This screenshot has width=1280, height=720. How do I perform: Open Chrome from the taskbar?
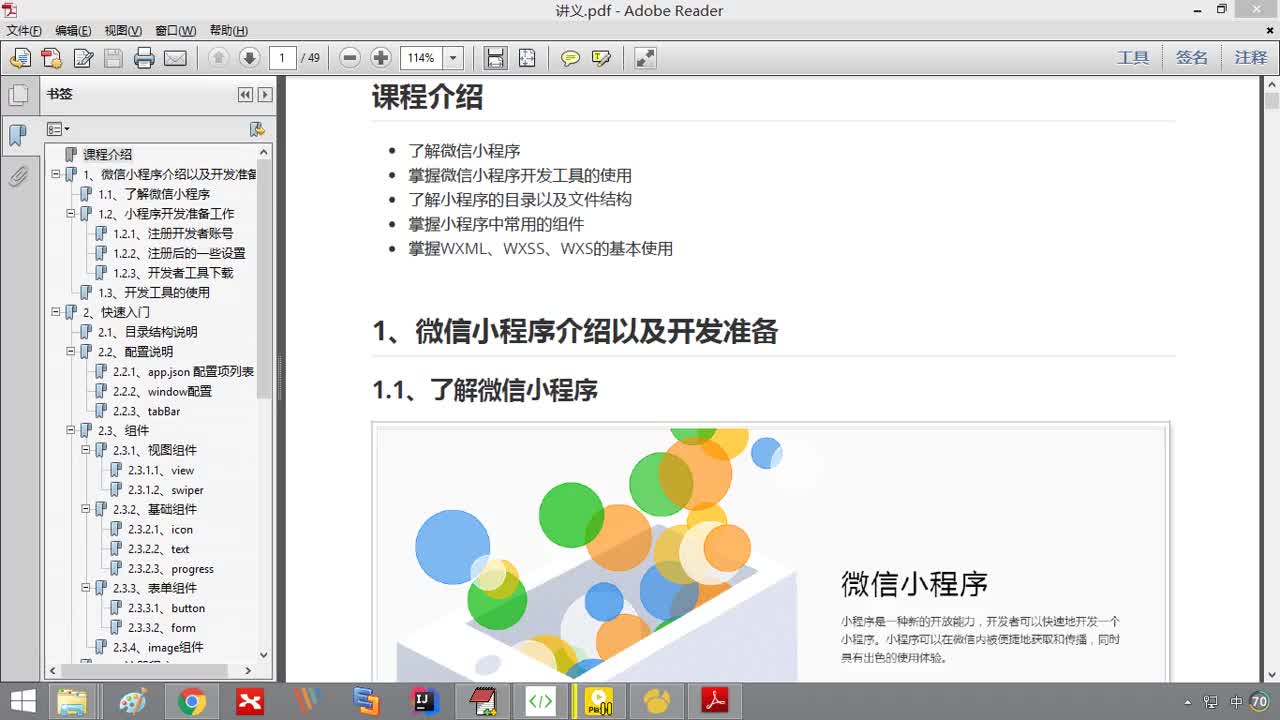click(191, 702)
